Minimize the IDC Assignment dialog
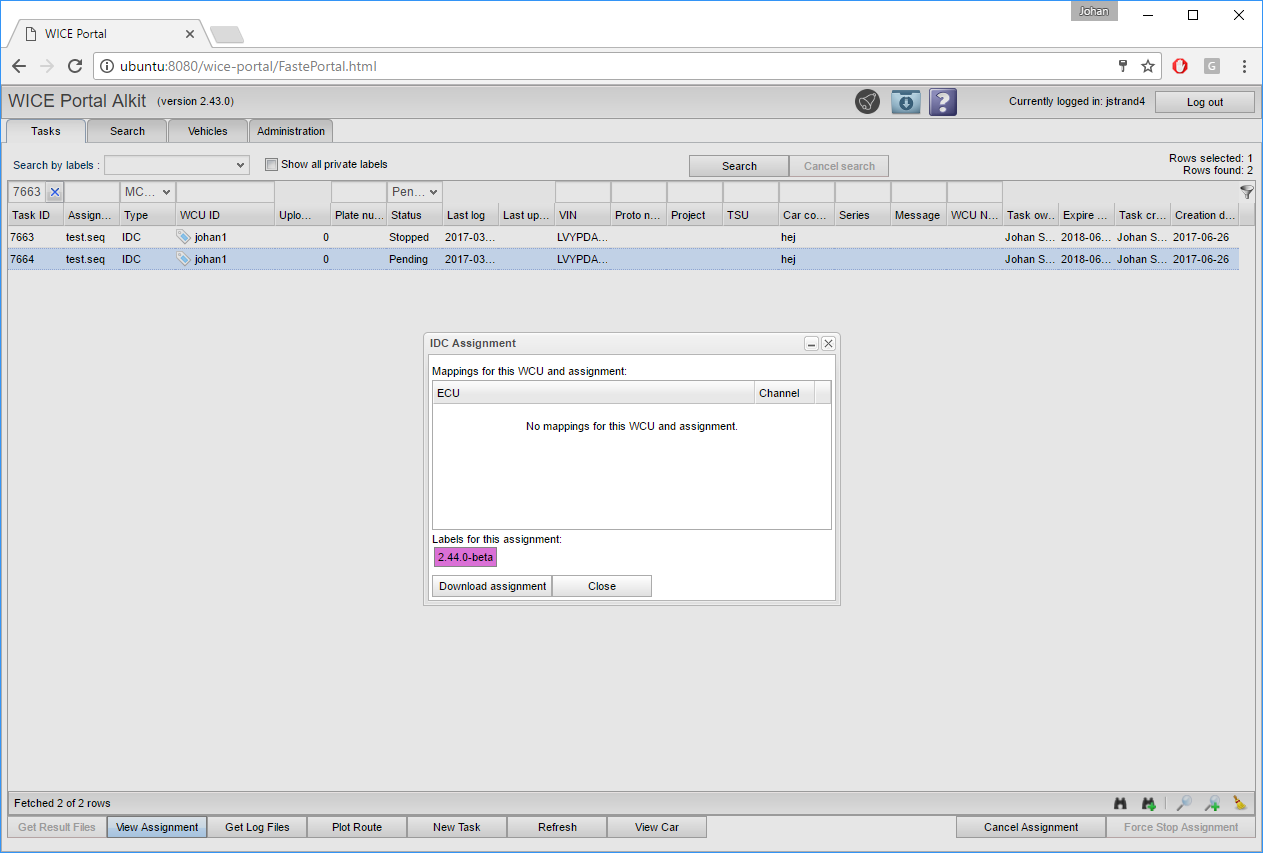Viewport: 1263px width, 853px height. [x=812, y=344]
